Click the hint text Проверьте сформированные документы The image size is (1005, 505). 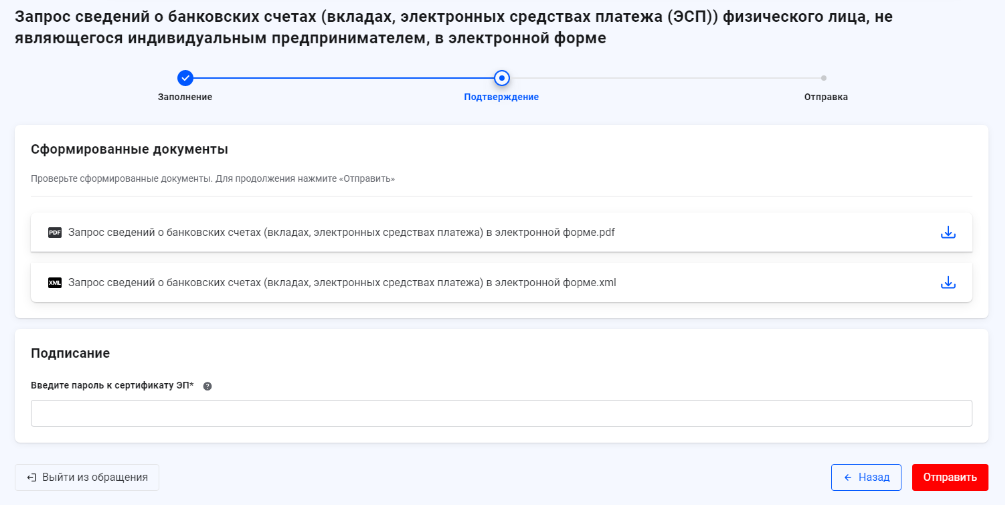pos(213,179)
